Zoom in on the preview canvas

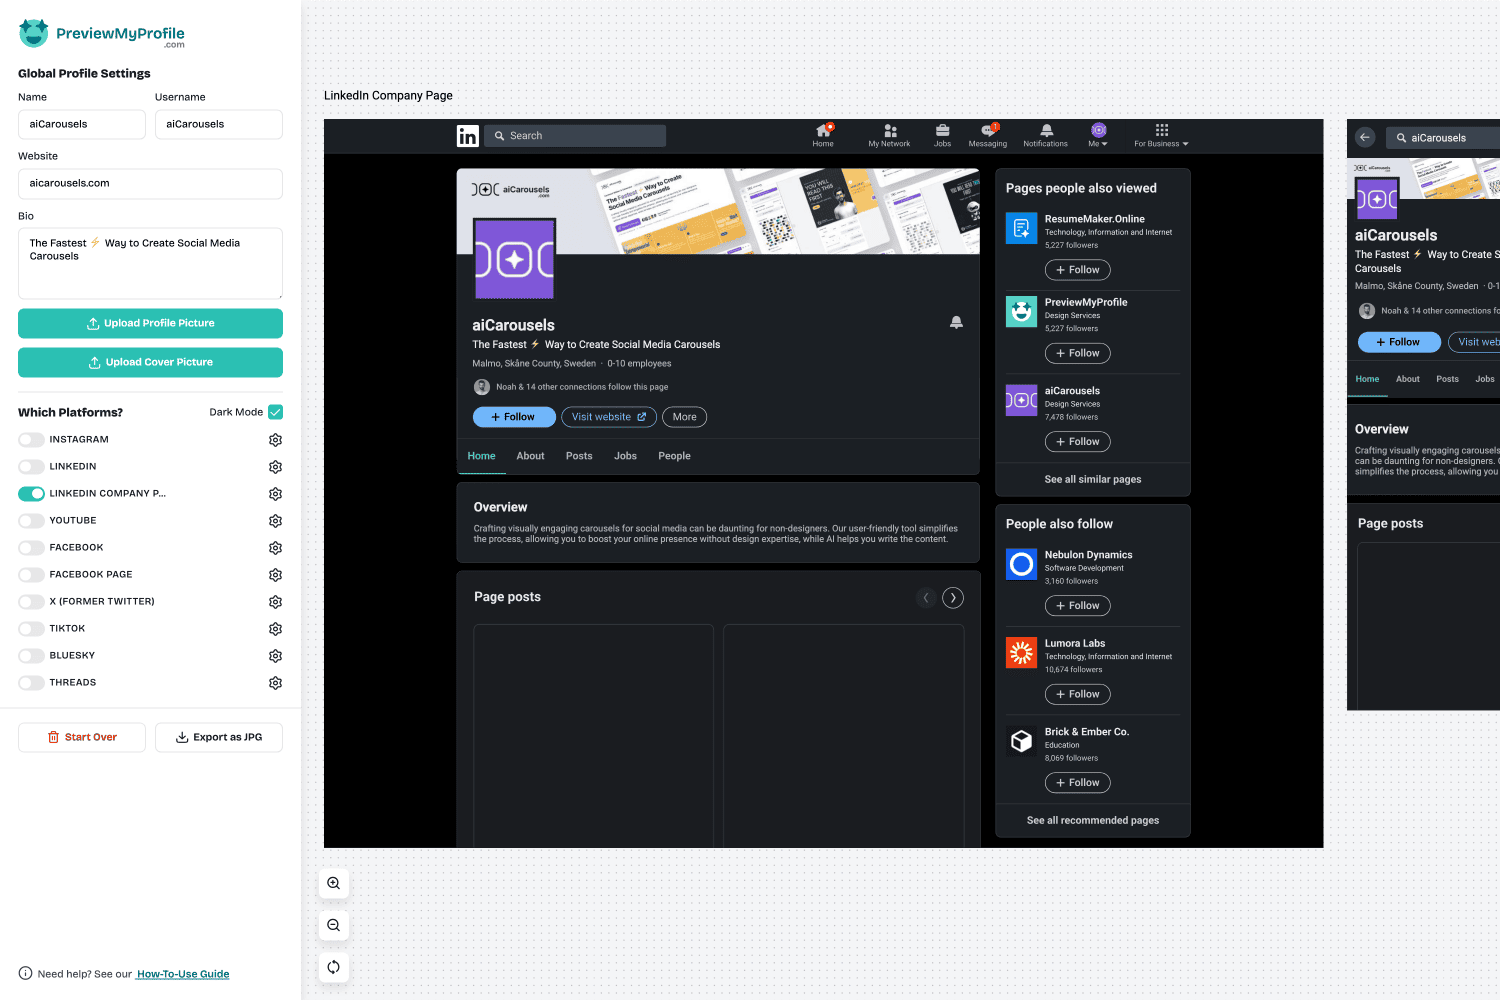[334, 883]
